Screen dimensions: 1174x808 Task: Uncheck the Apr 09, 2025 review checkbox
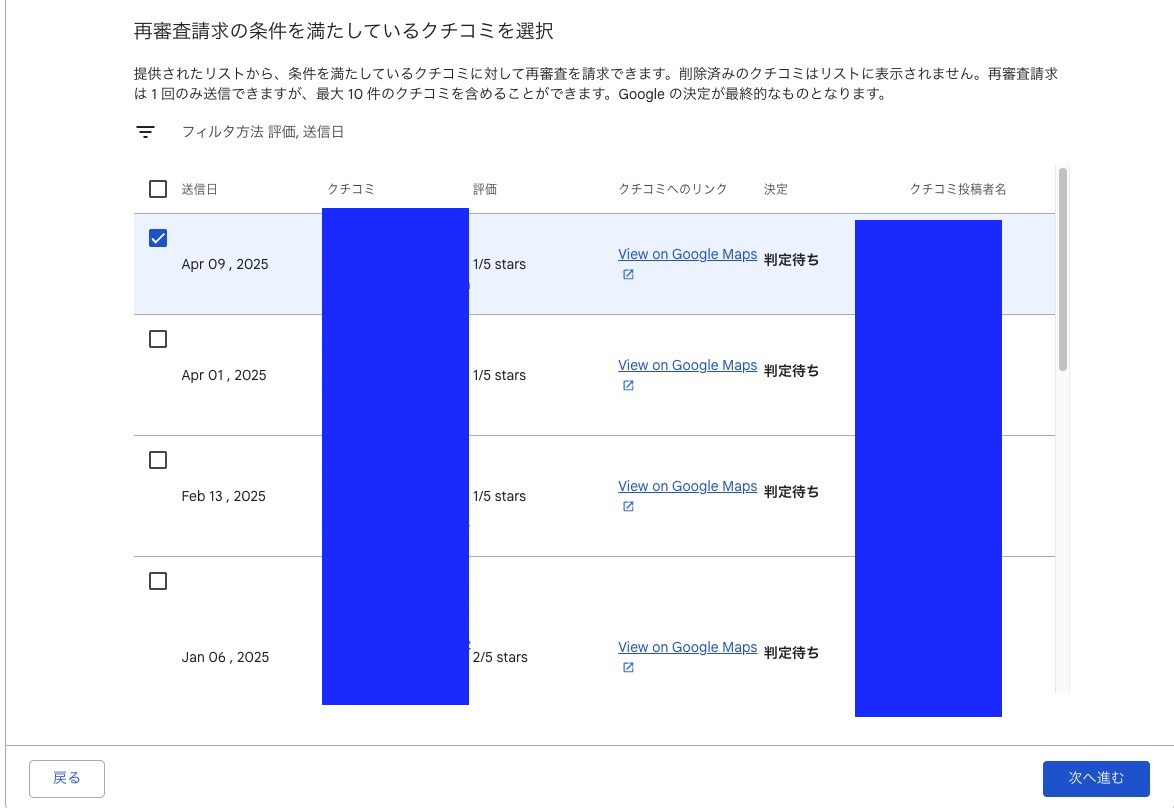[x=157, y=239]
